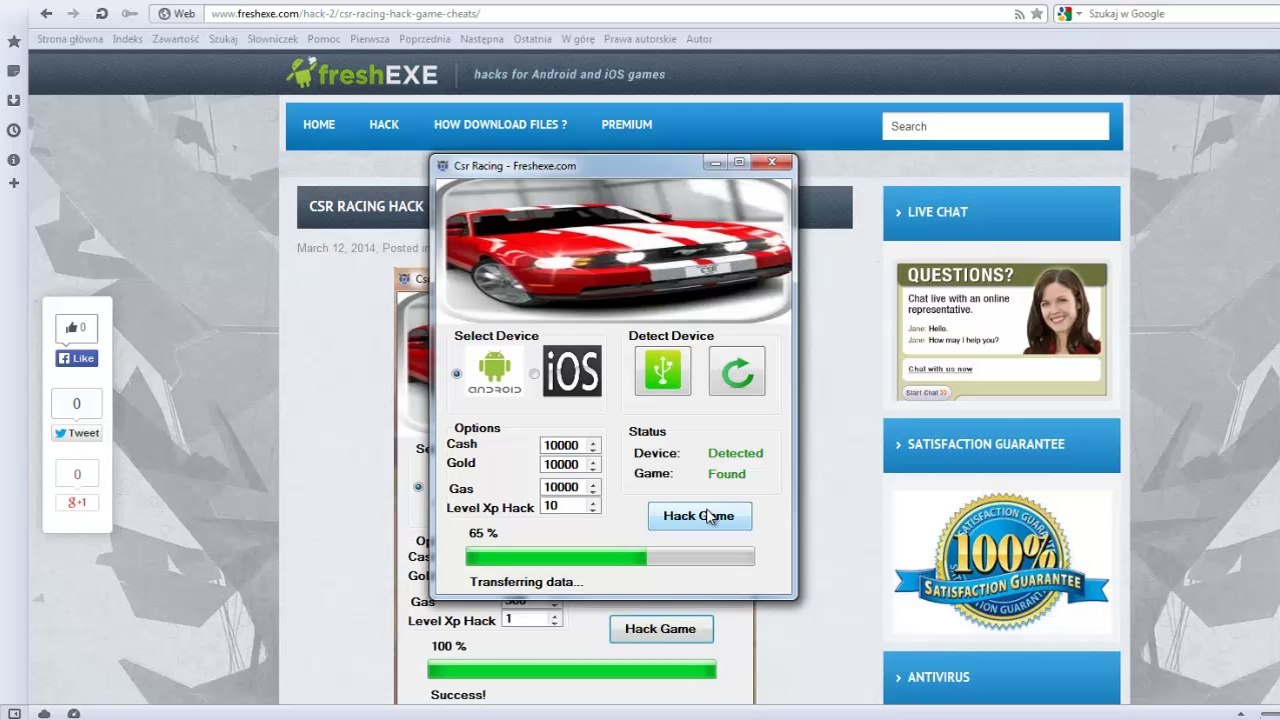Open the password key icon in toolbar

point(129,14)
